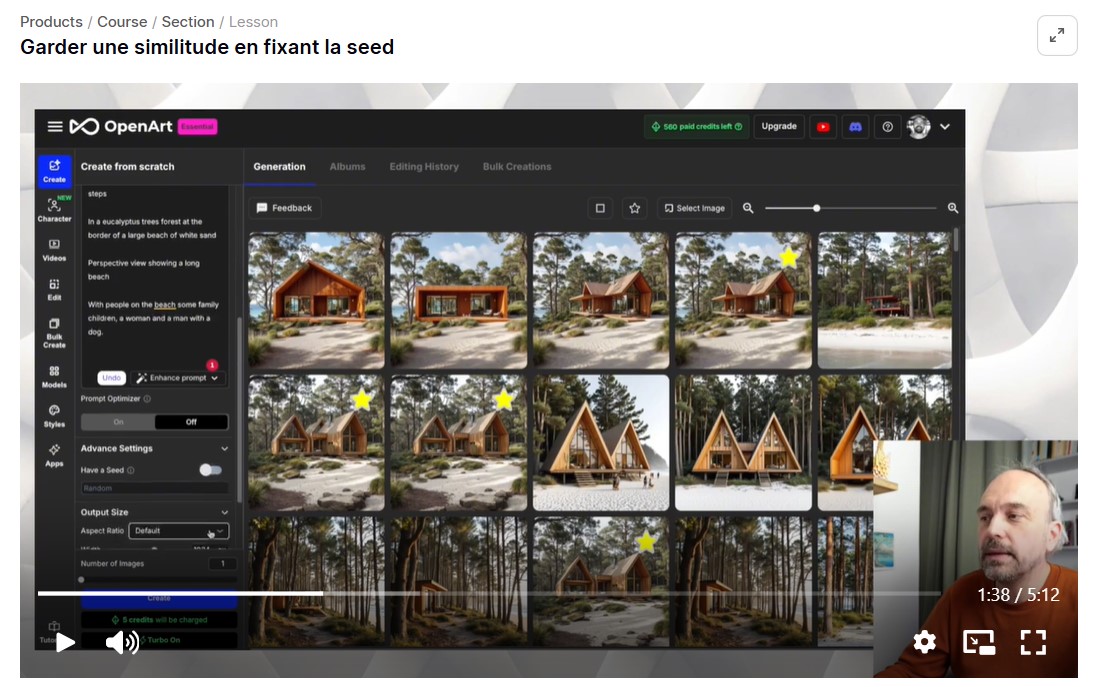Switch to the Editing History tab
Image resolution: width=1094 pixels, height=687 pixels.
(x=424, y=166)
